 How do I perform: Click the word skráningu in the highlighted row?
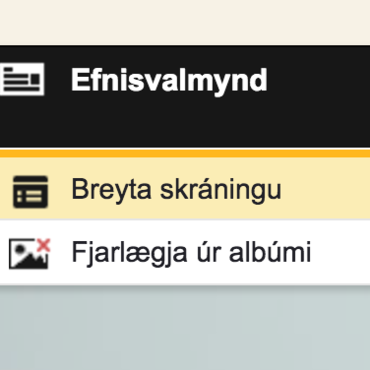221,190
